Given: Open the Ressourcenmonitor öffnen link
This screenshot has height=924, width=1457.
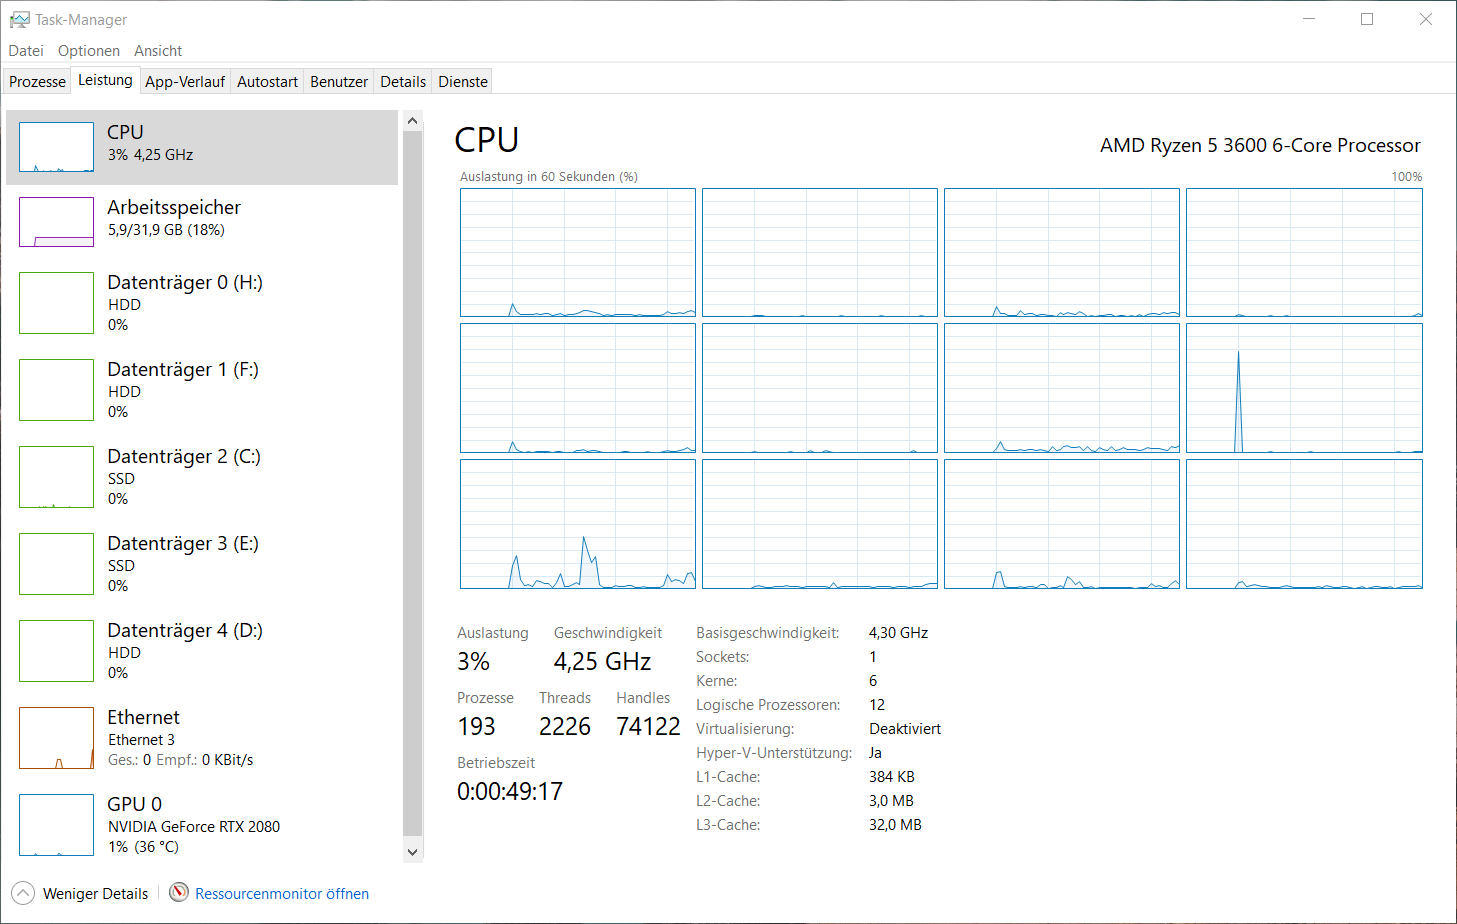Looking at the screenshot, I should pos(282,894).
